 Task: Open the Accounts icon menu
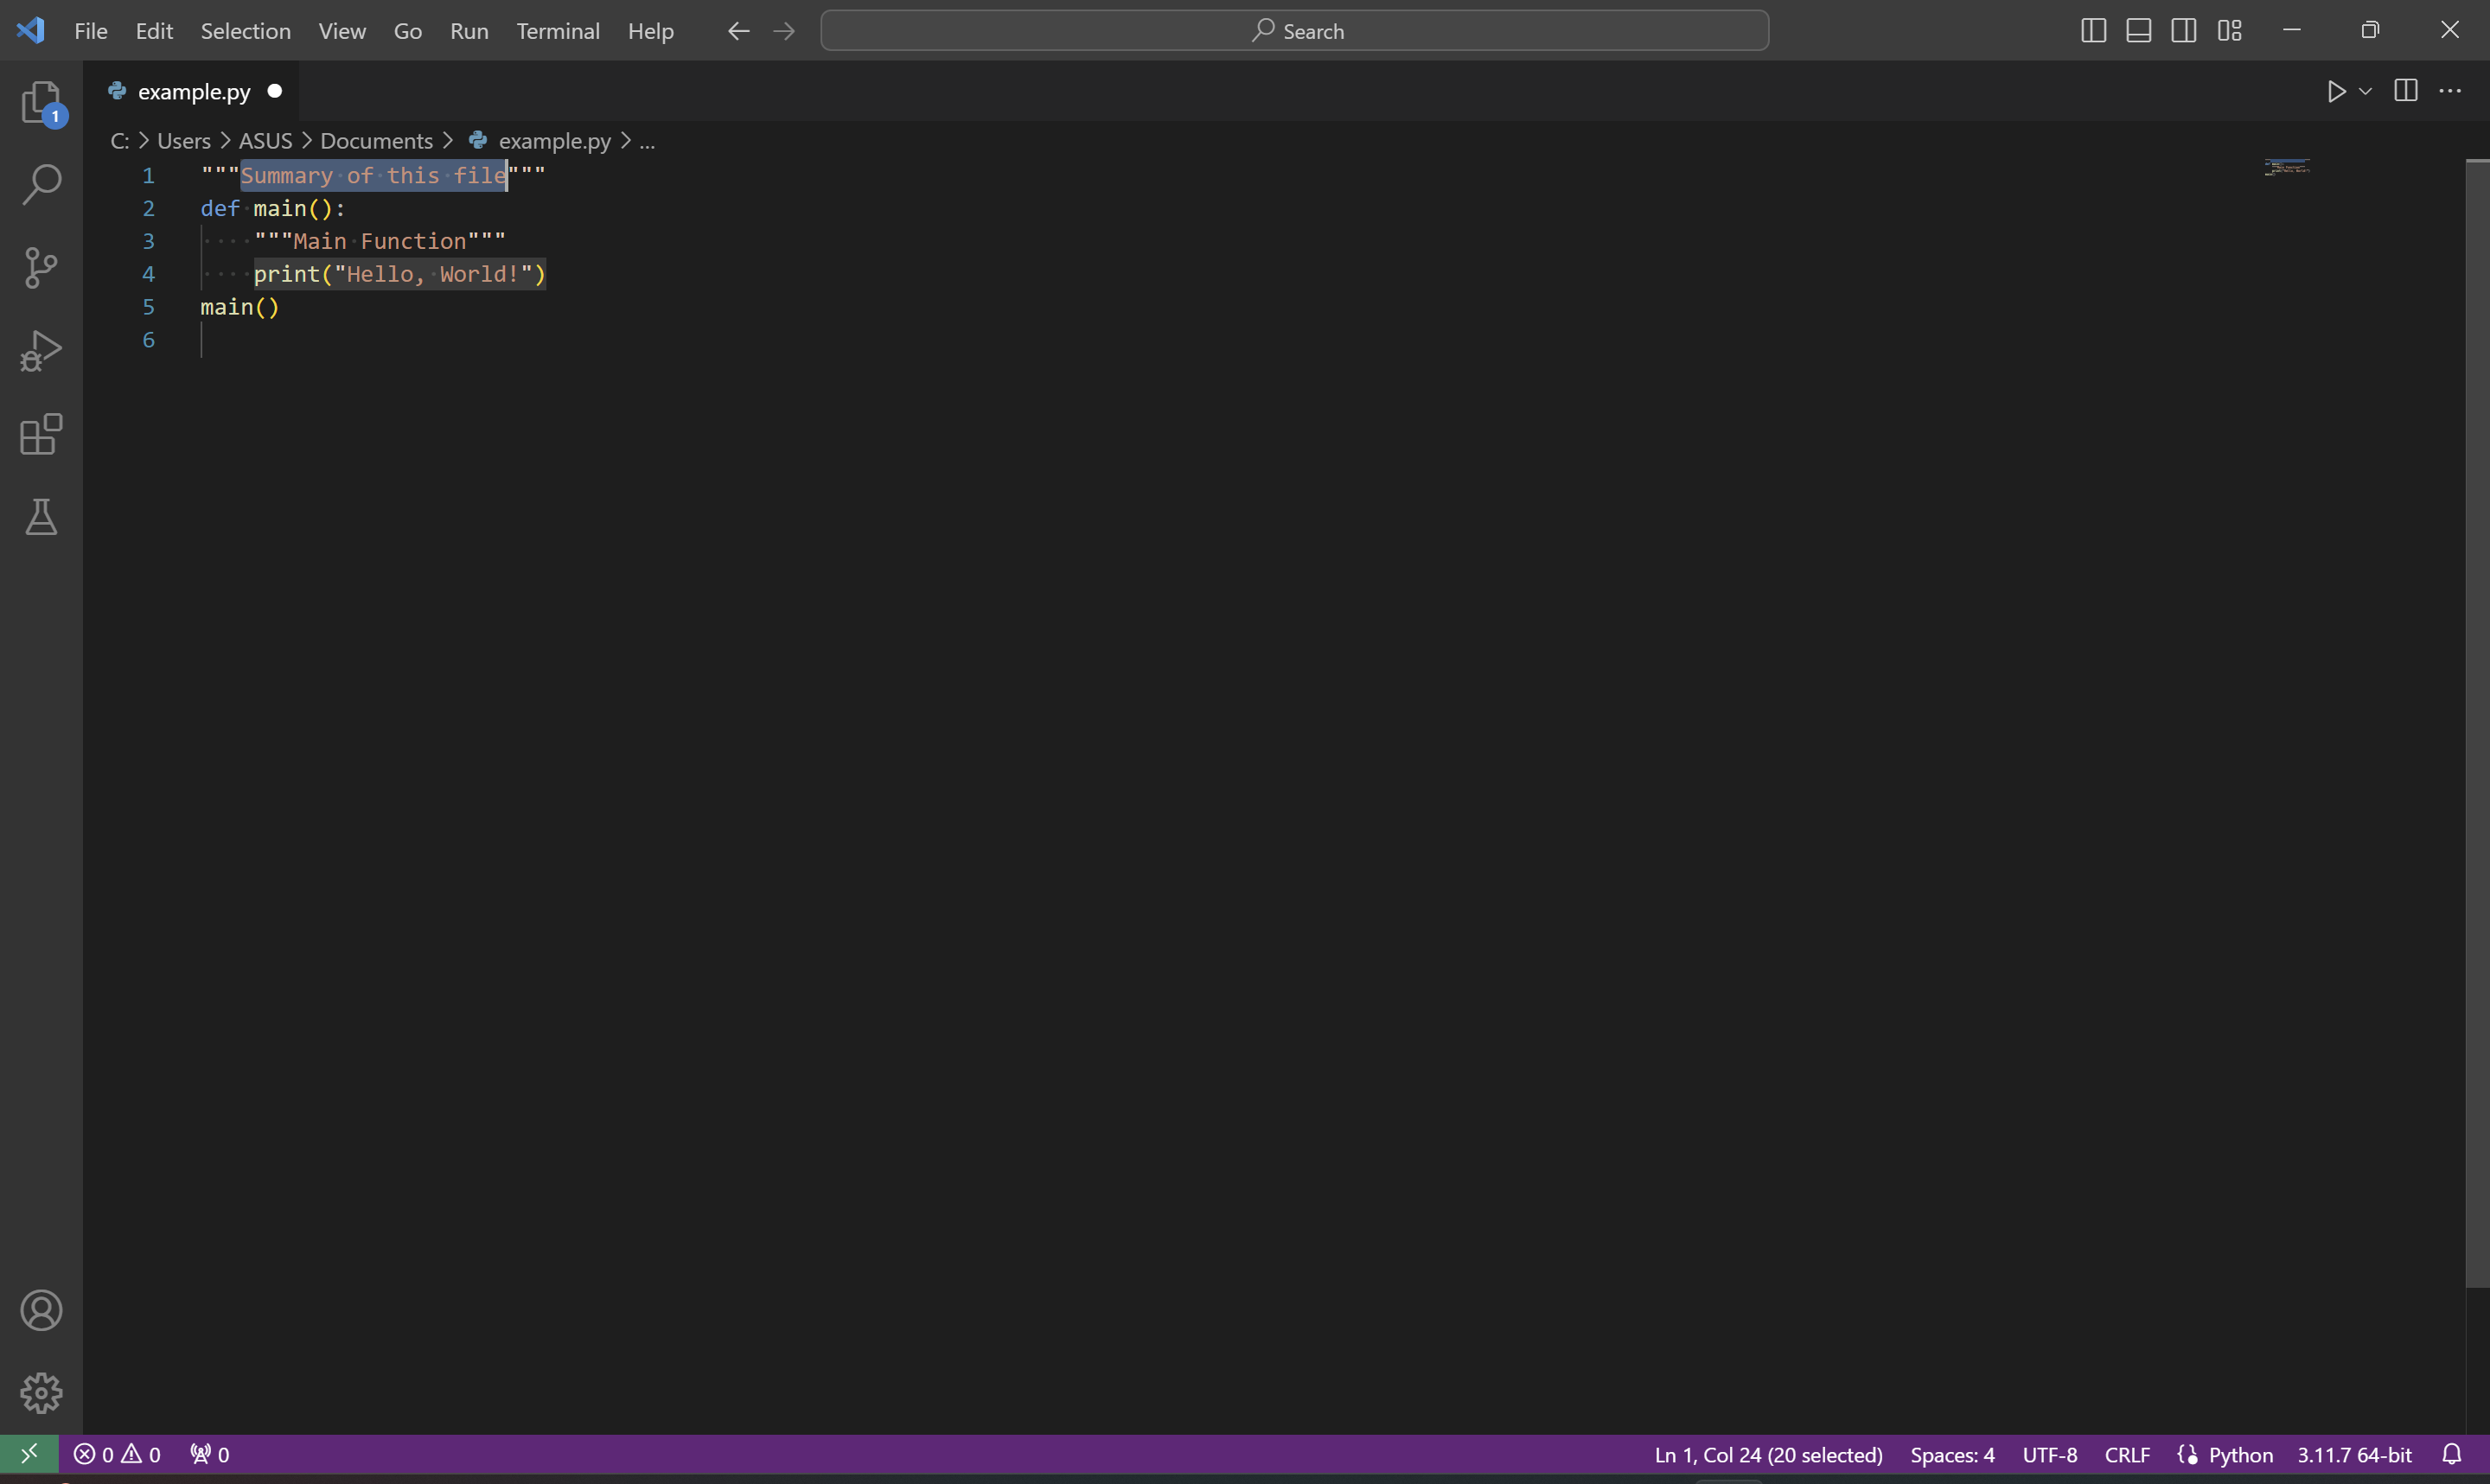pos(41,1310)
